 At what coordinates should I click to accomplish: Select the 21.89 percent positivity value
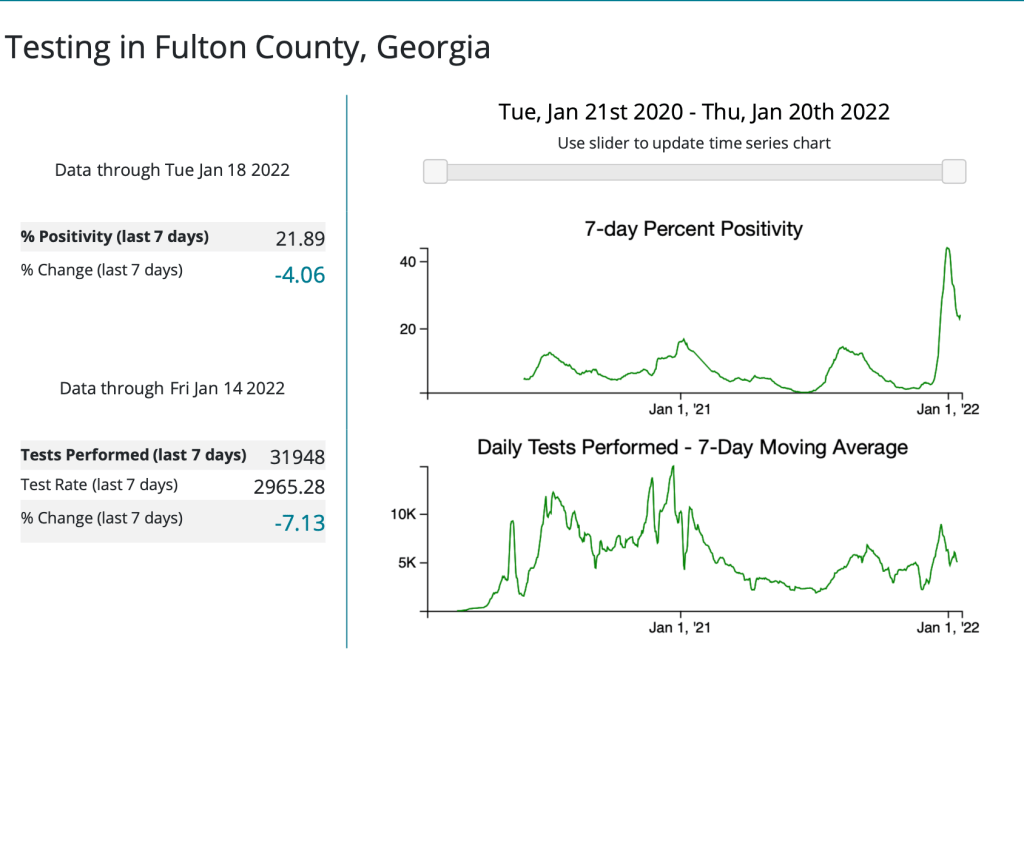(x=300, y=238)
